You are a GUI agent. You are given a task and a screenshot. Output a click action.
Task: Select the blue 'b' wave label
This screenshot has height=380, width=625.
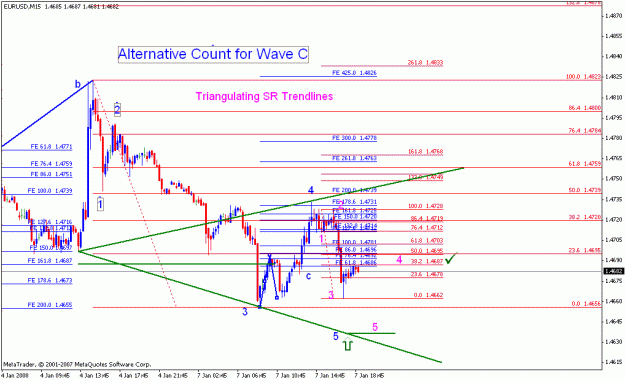(78, 84)
